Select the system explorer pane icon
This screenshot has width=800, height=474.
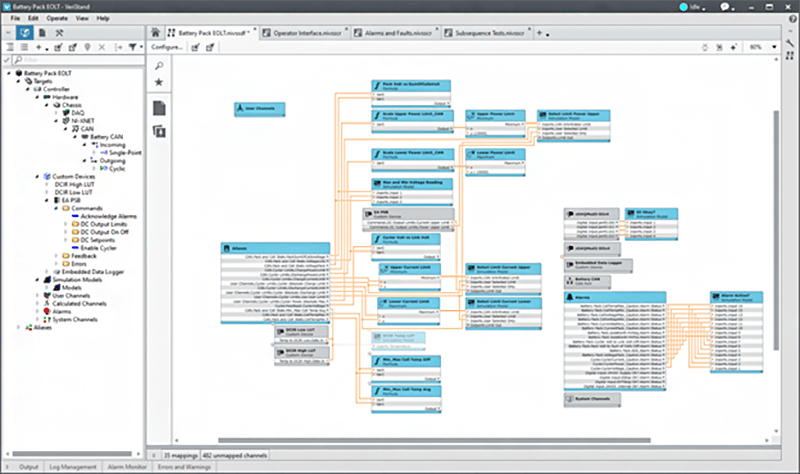click(x=24, y=33)
